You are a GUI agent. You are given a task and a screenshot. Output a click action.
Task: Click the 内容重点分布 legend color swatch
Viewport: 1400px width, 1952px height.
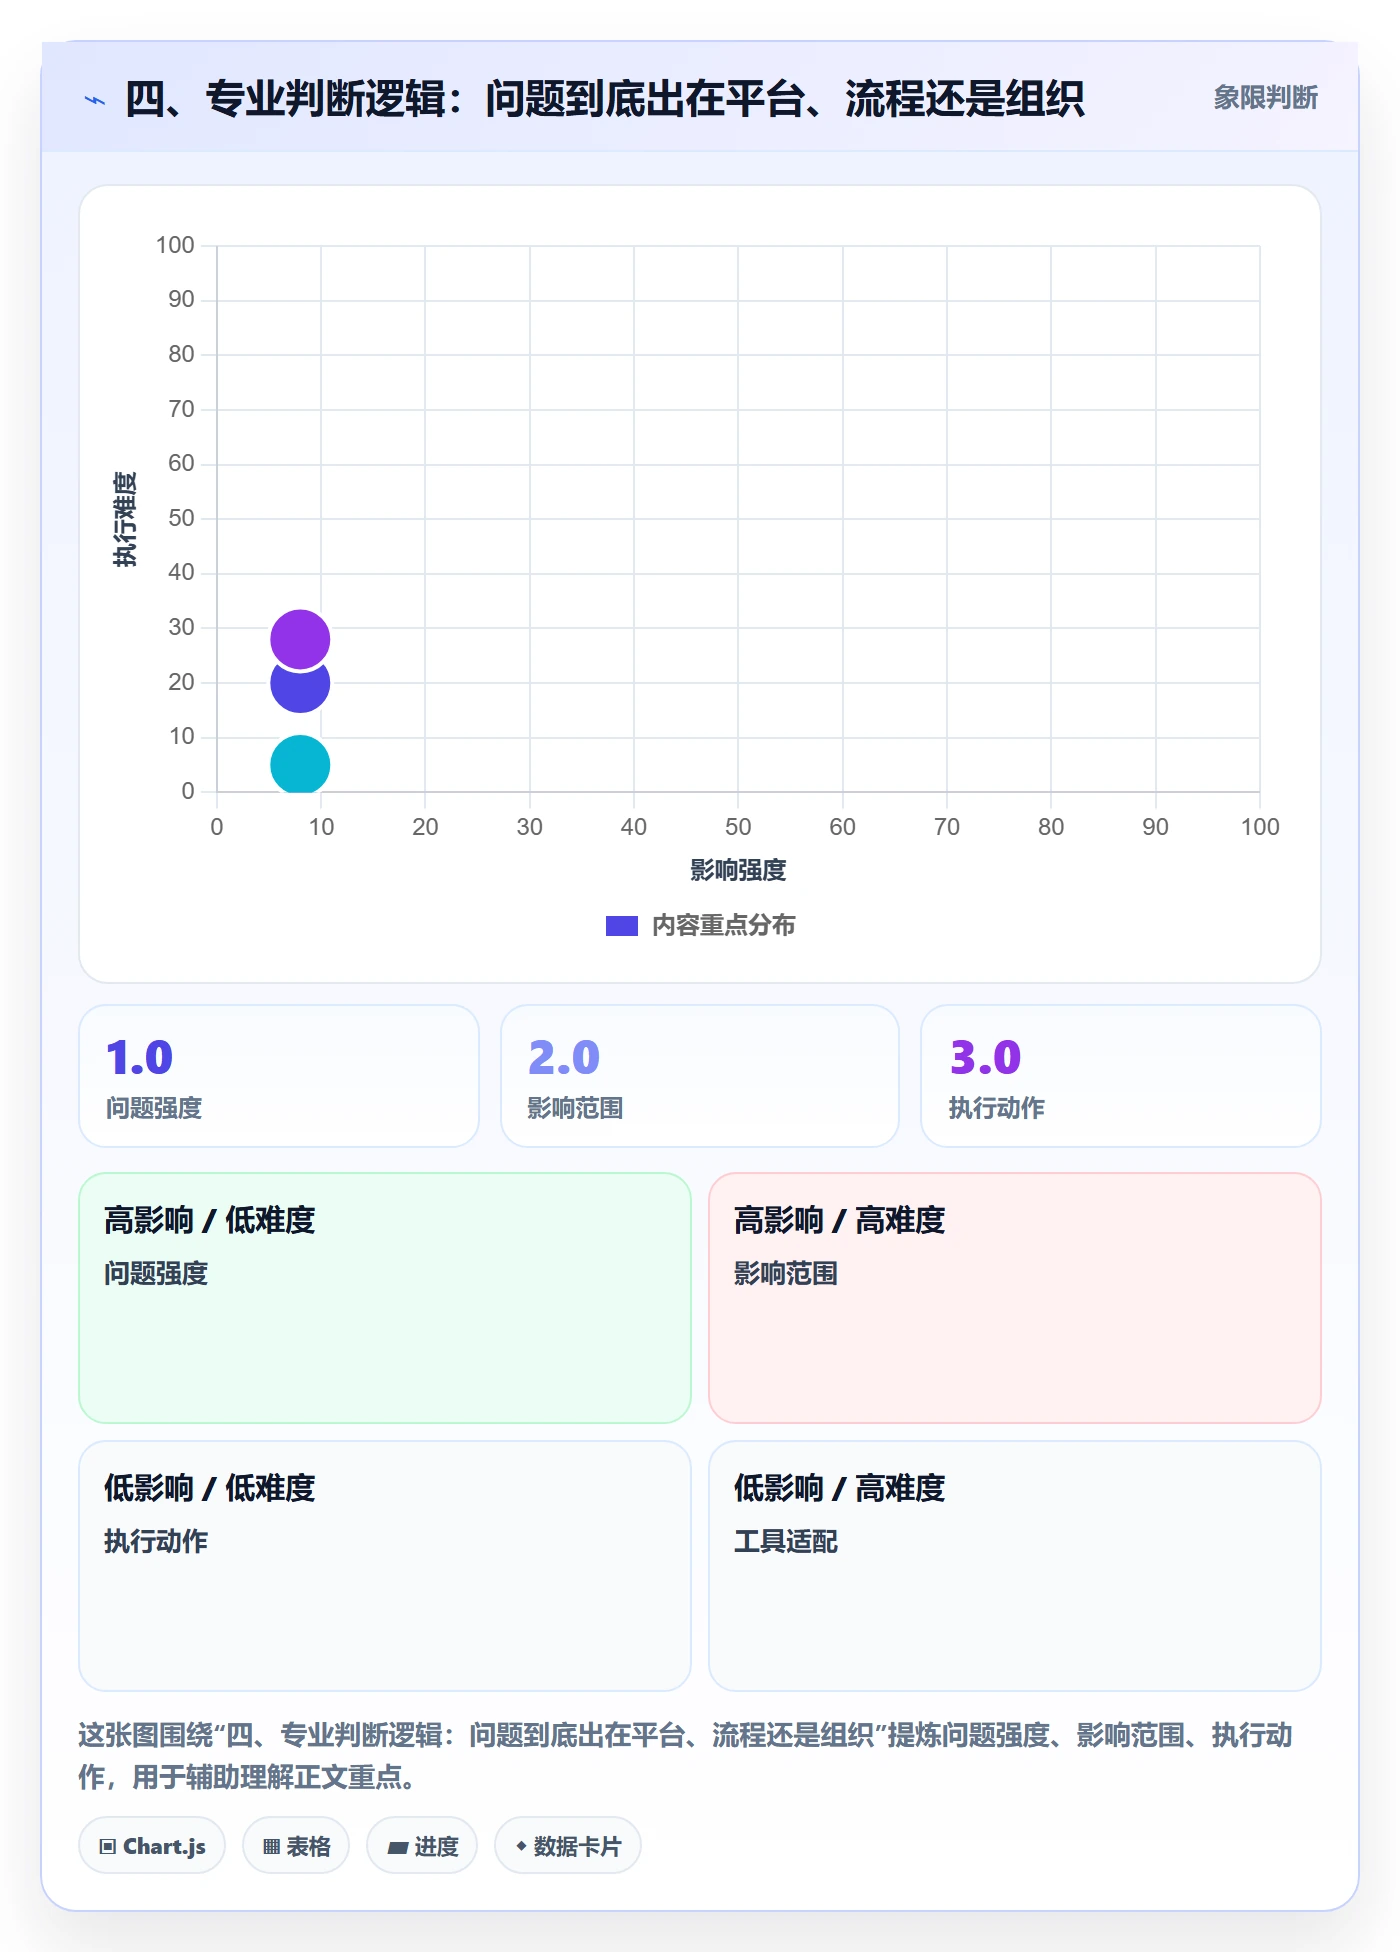pos(622,926)
